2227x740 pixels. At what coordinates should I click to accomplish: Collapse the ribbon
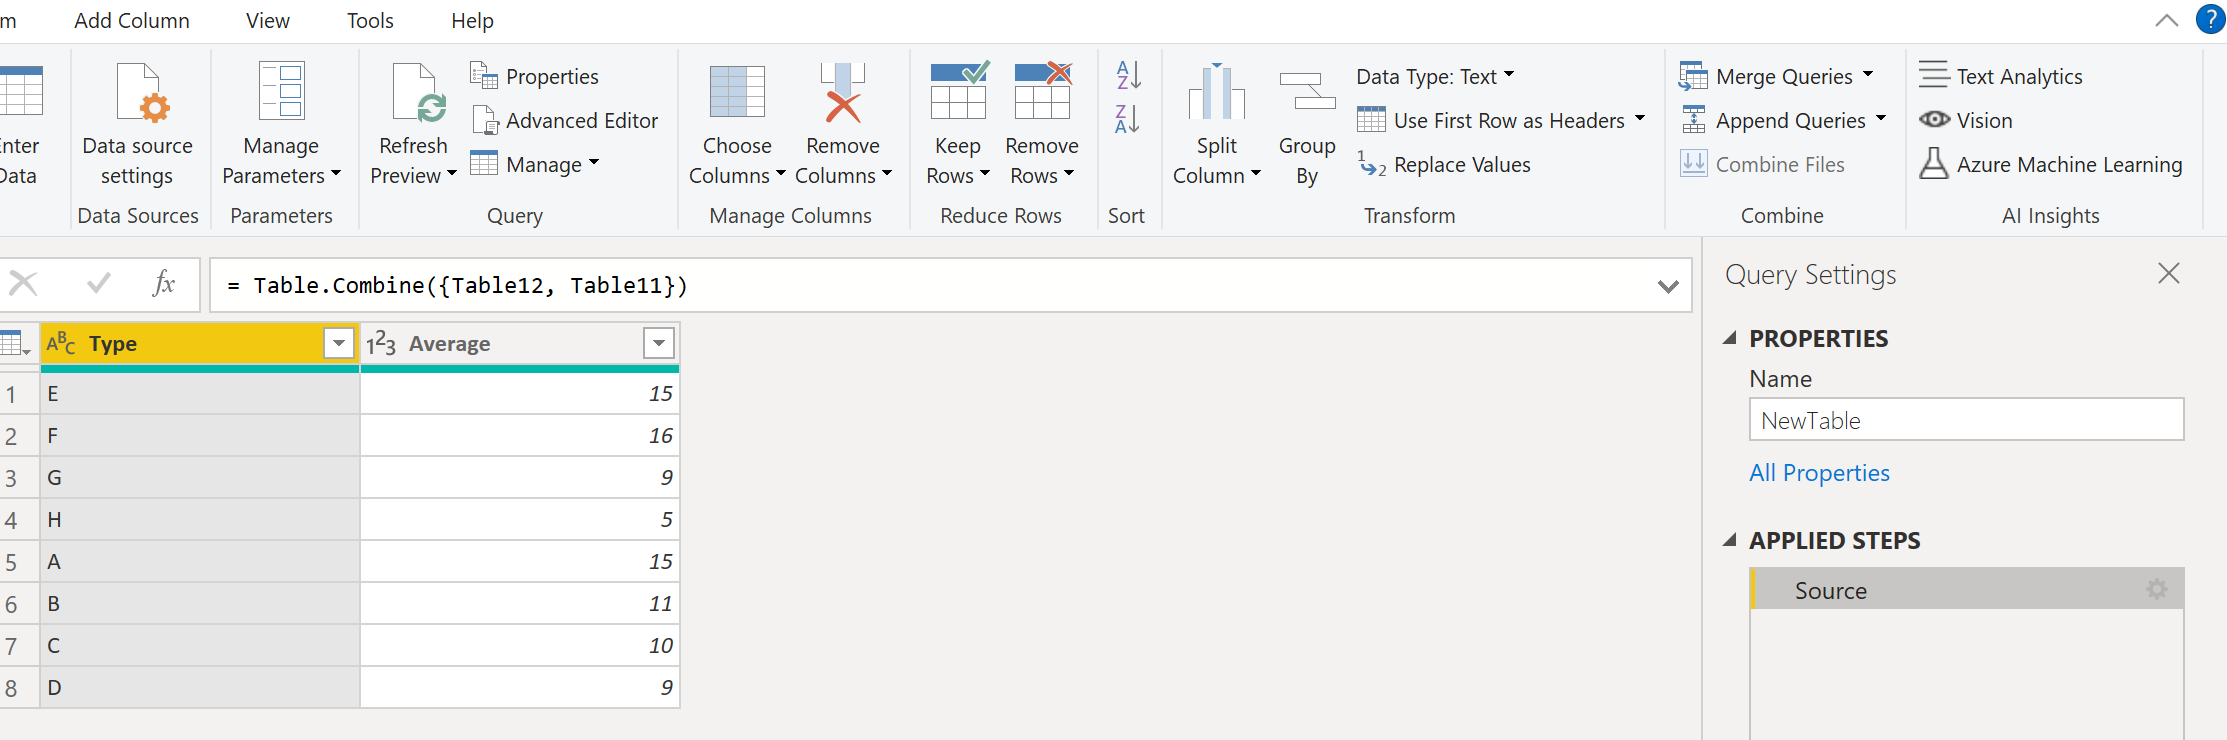click(2166, 20)
